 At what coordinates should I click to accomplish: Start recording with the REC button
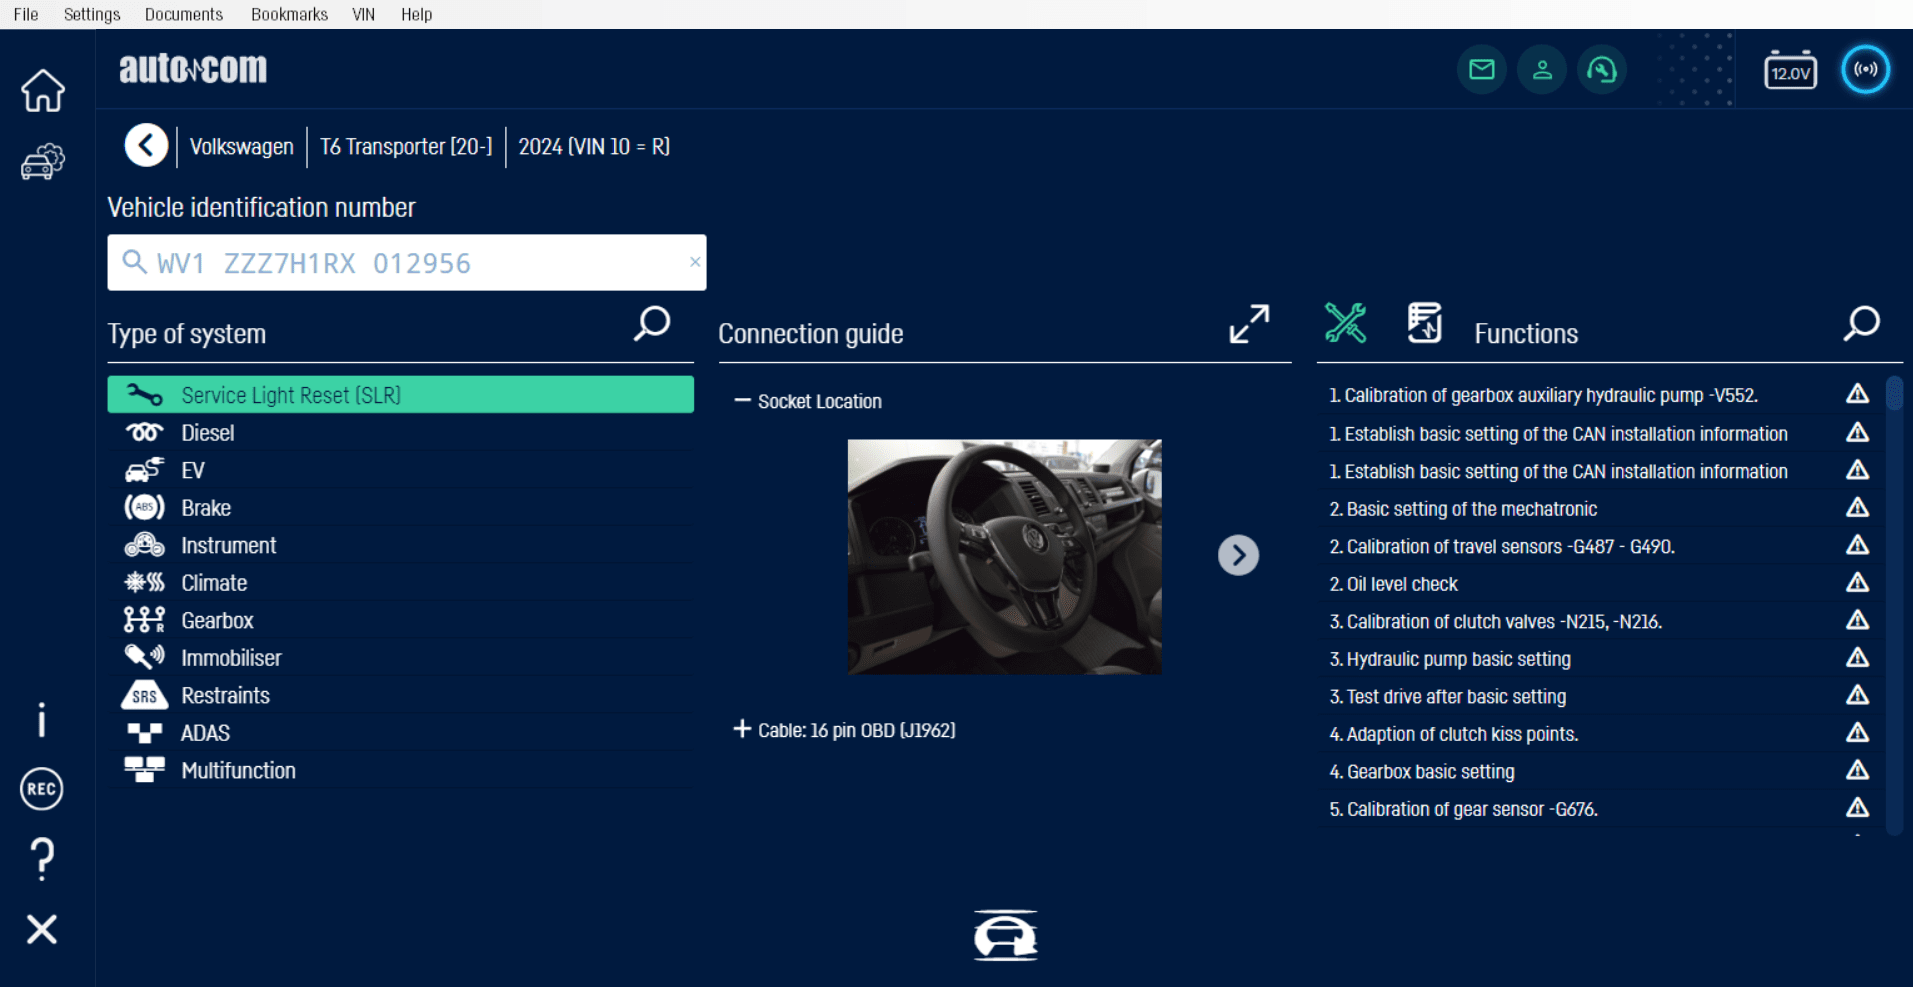[41, 789]
